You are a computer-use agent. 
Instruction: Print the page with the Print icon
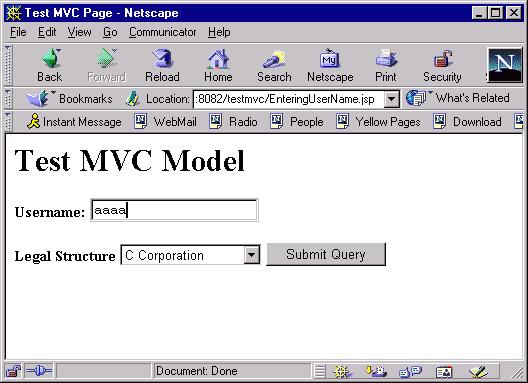pos(386,59)
